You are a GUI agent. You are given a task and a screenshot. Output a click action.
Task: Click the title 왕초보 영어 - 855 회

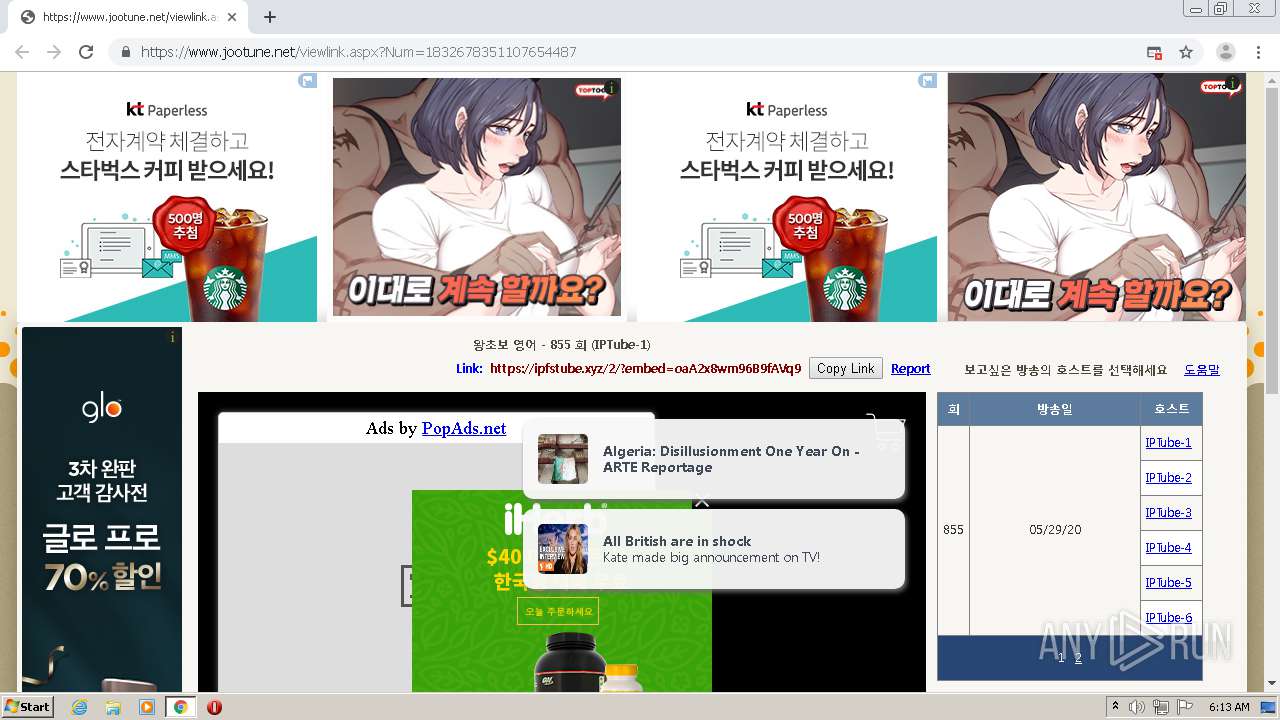(561, 345)
